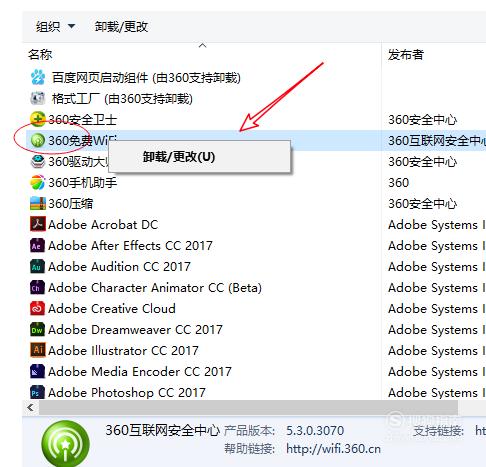This screenshot has height=467, width=486.
Task: Click the Adobe Dreamweaver CC 2017 icon
Action: click(x=38, y=330)
